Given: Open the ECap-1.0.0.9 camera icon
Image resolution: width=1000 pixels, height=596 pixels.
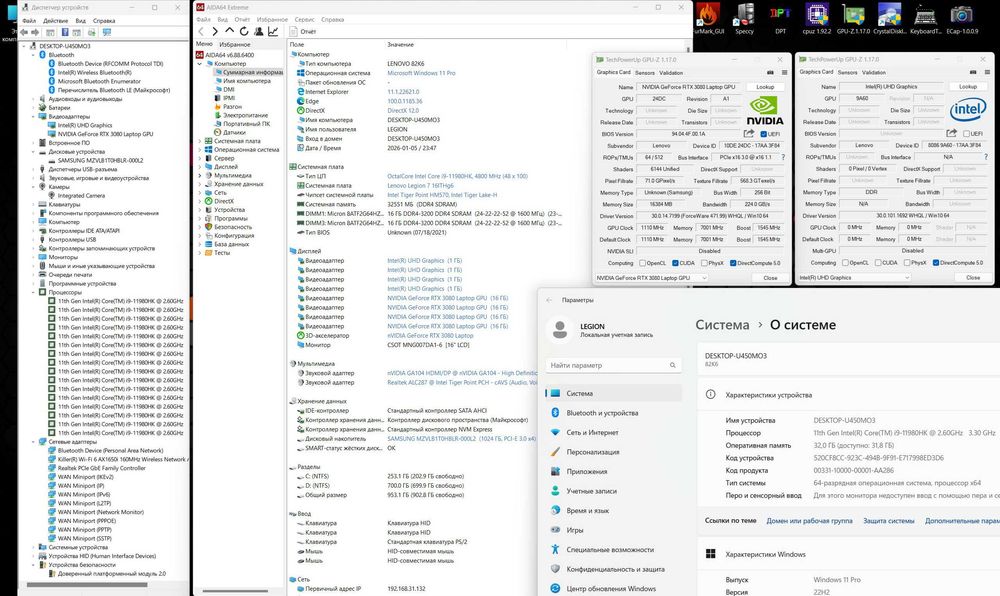Looking at the screenshot, I should point(962,18).
